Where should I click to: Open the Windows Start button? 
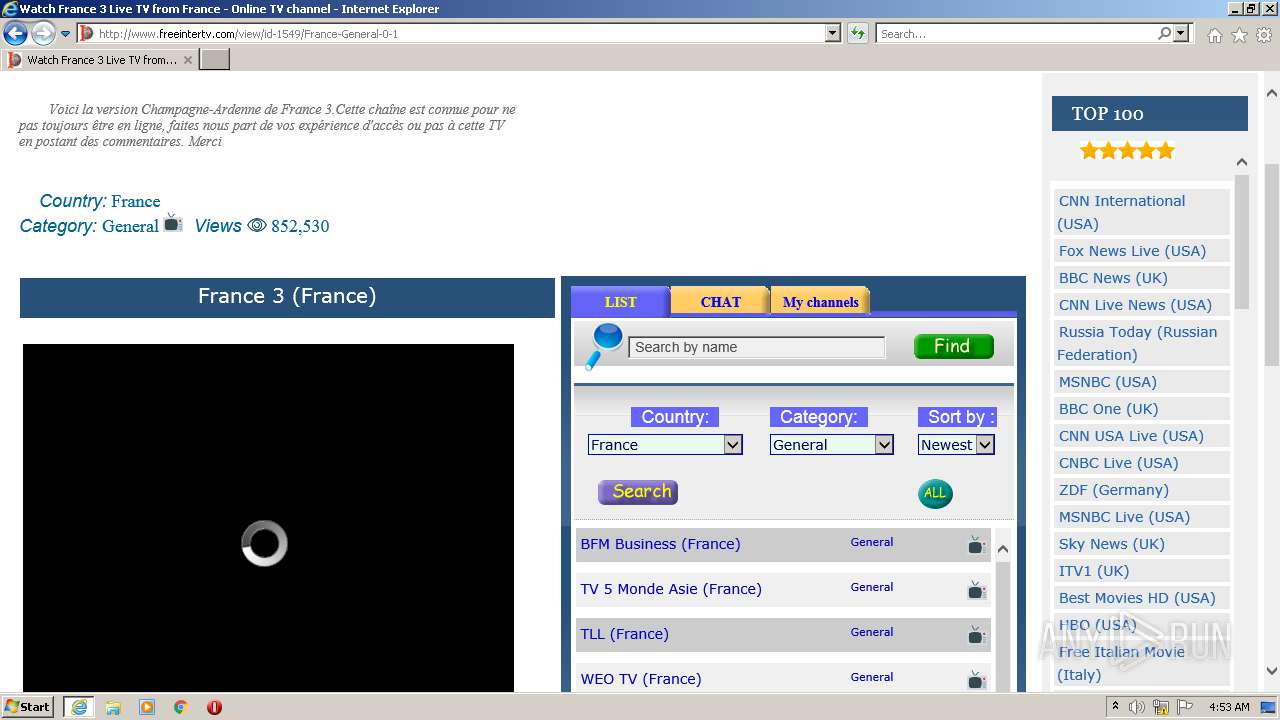point(28,707)
